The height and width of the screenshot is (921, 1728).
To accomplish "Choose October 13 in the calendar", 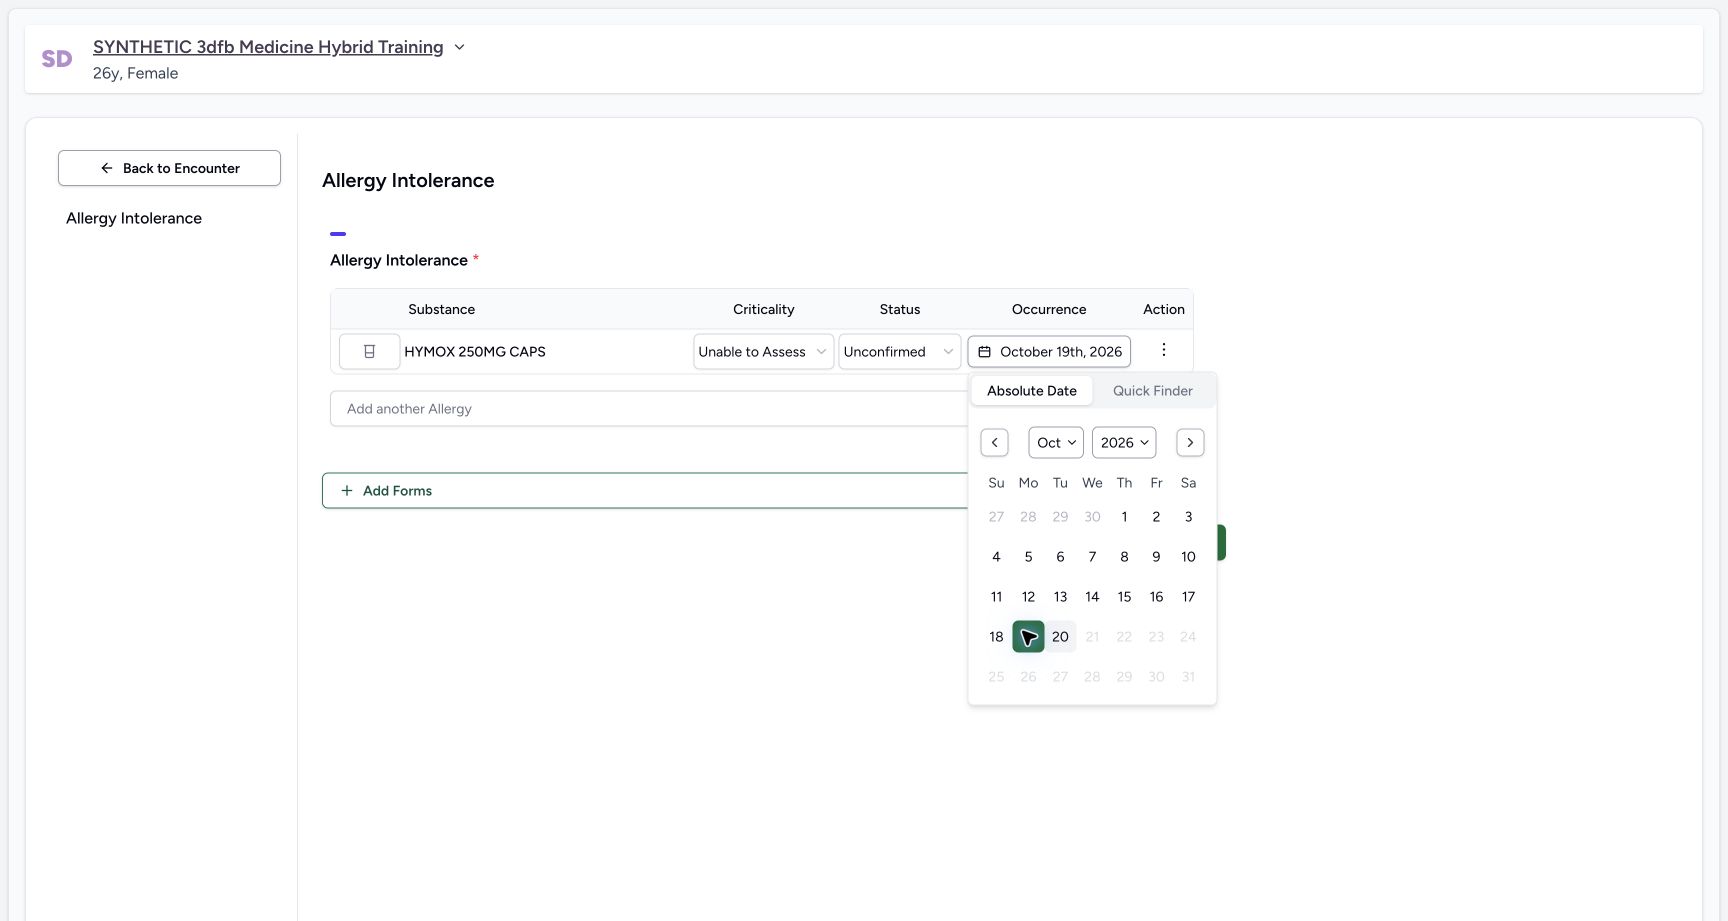I will pyautogui.click(x=1060, y=597).
